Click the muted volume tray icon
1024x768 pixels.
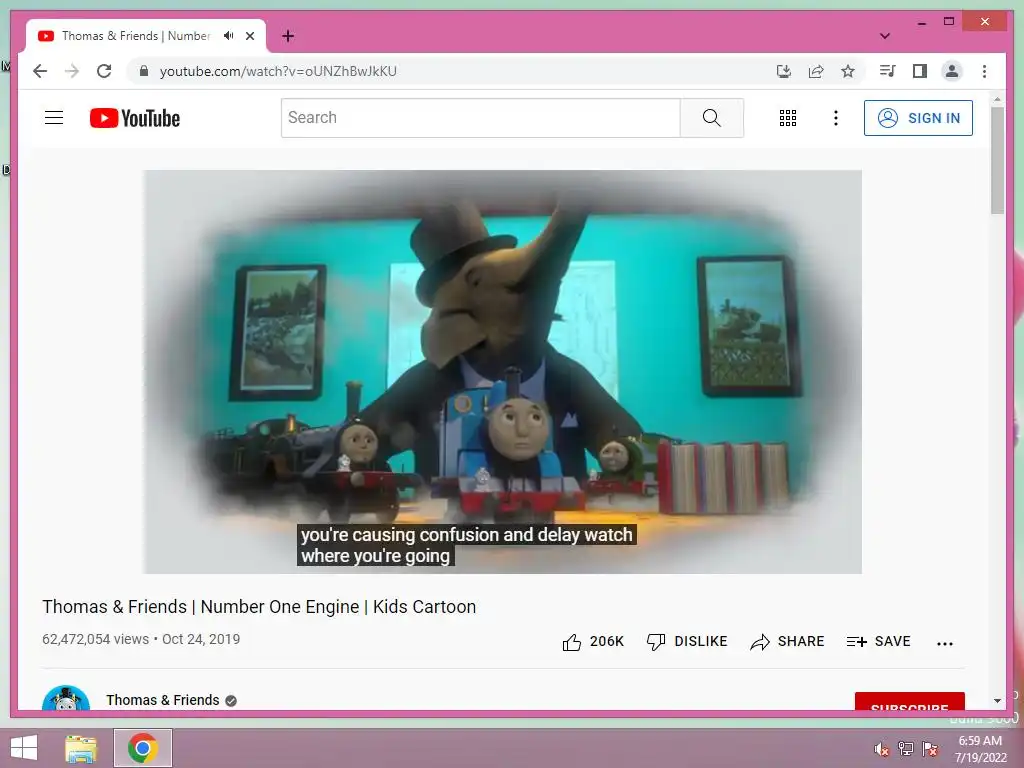(882, 749)
